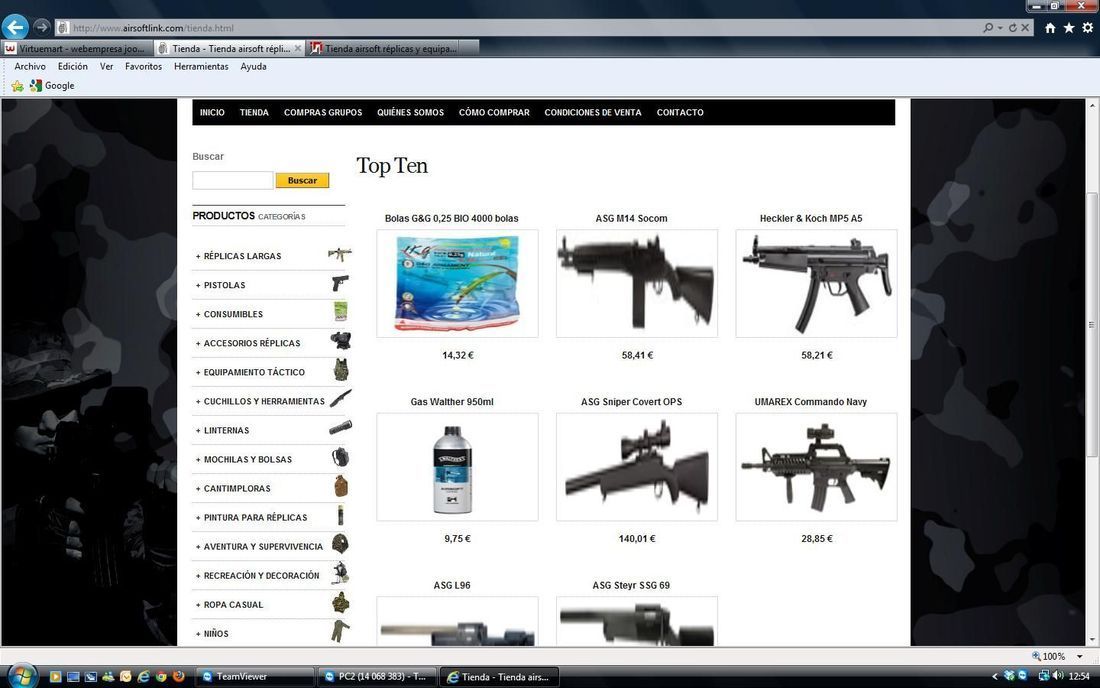Click the pellet bag icon beside Consumibles

pos(341,311)
